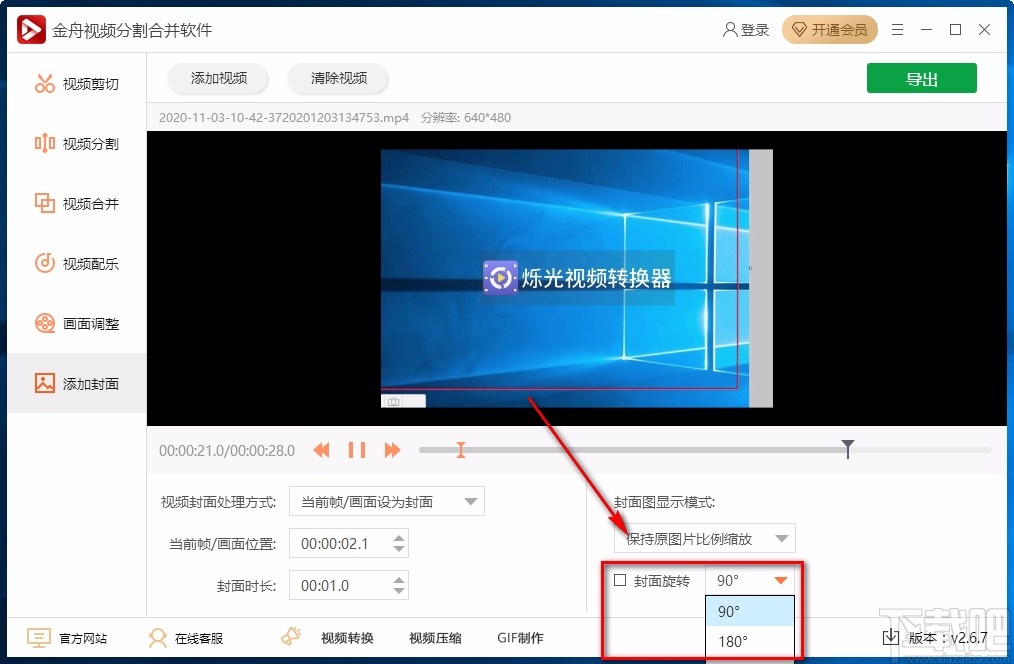Select the 添加封面 add cover section

click(x=77, y=383)
